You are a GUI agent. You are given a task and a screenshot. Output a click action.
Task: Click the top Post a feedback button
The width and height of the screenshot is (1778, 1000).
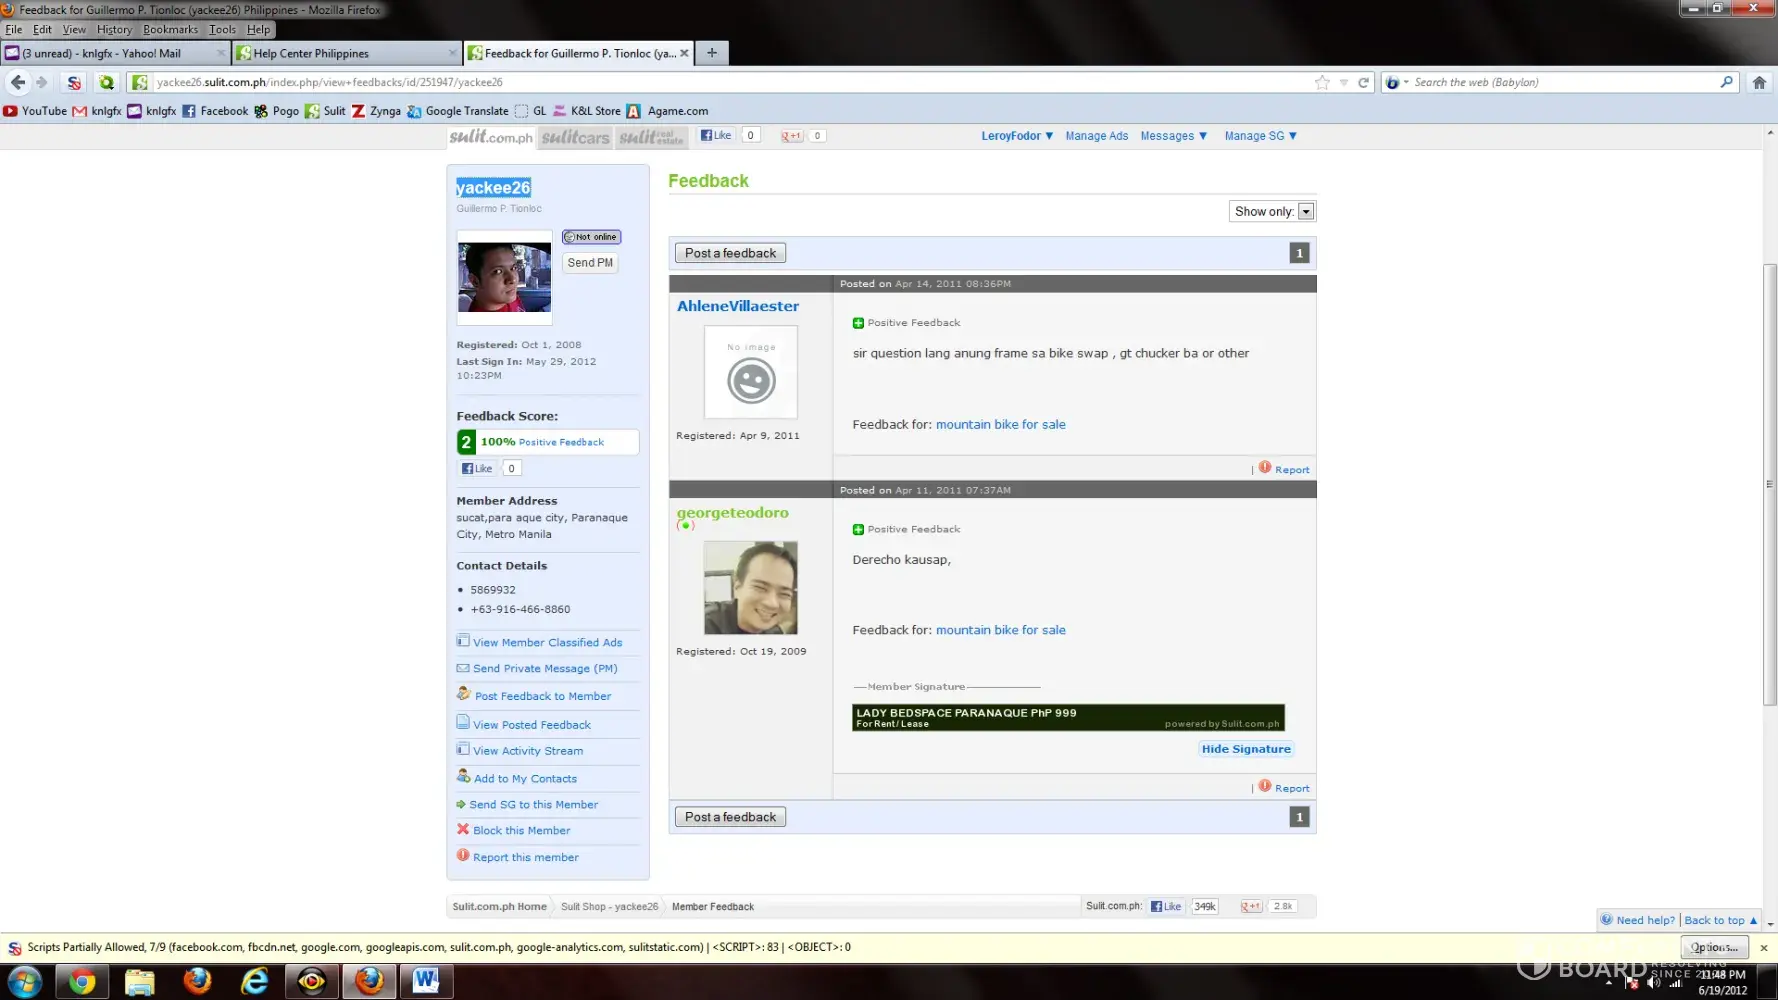(x=730, y=253)
